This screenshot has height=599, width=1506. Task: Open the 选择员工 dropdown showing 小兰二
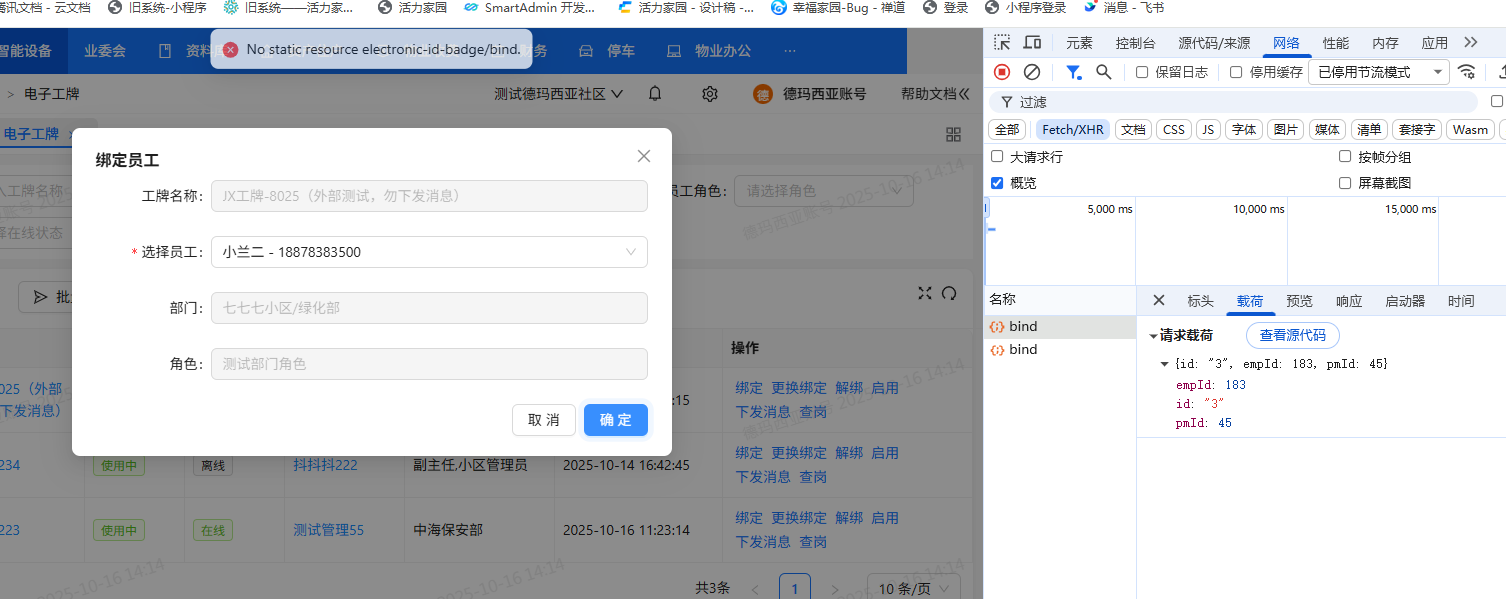[429, 252]
